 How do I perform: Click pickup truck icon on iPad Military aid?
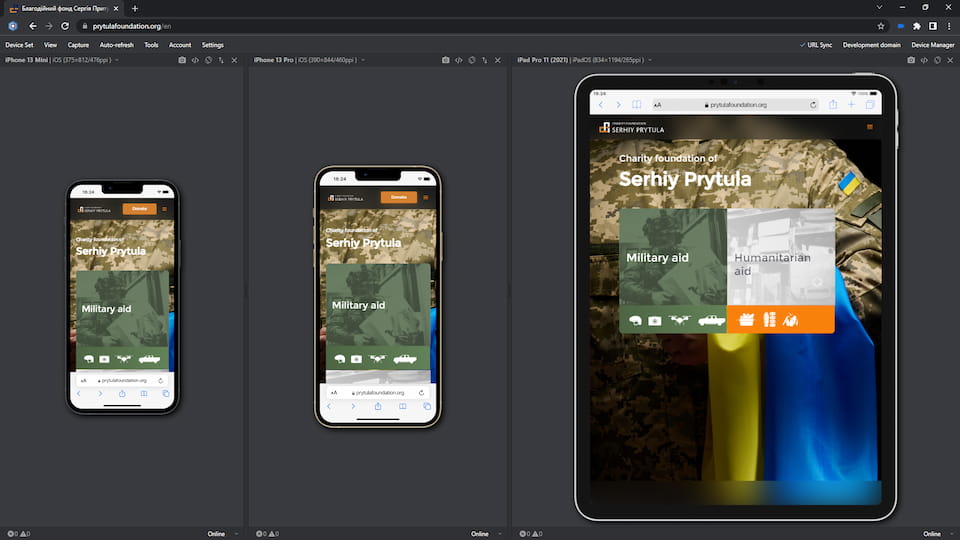711,320
